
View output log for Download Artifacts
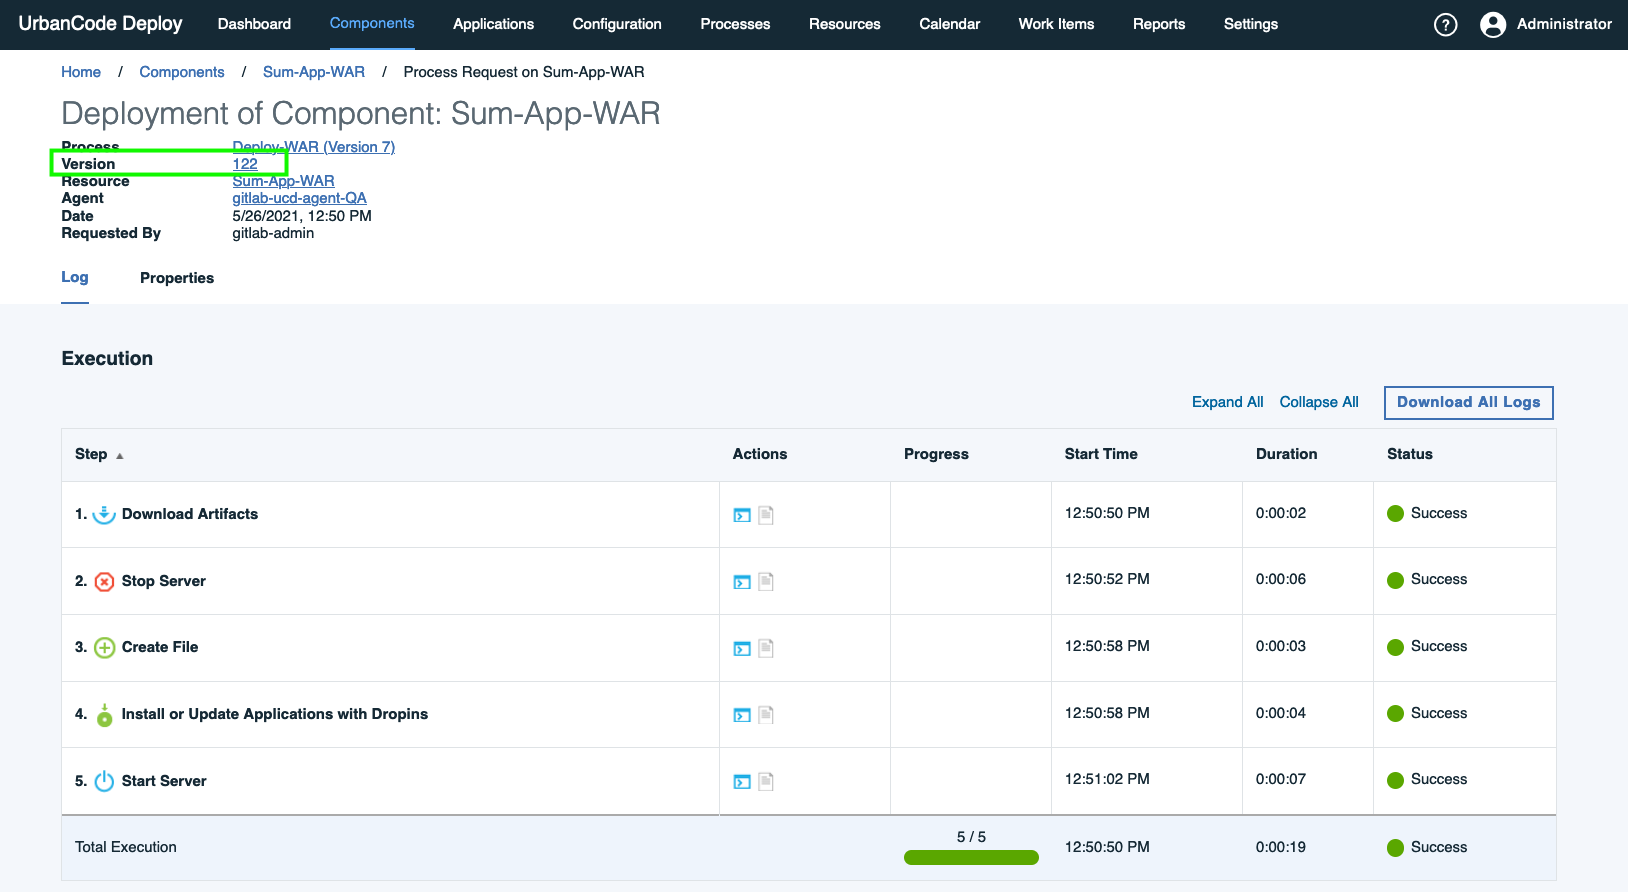pyautogui.click(x=742, y=515)
